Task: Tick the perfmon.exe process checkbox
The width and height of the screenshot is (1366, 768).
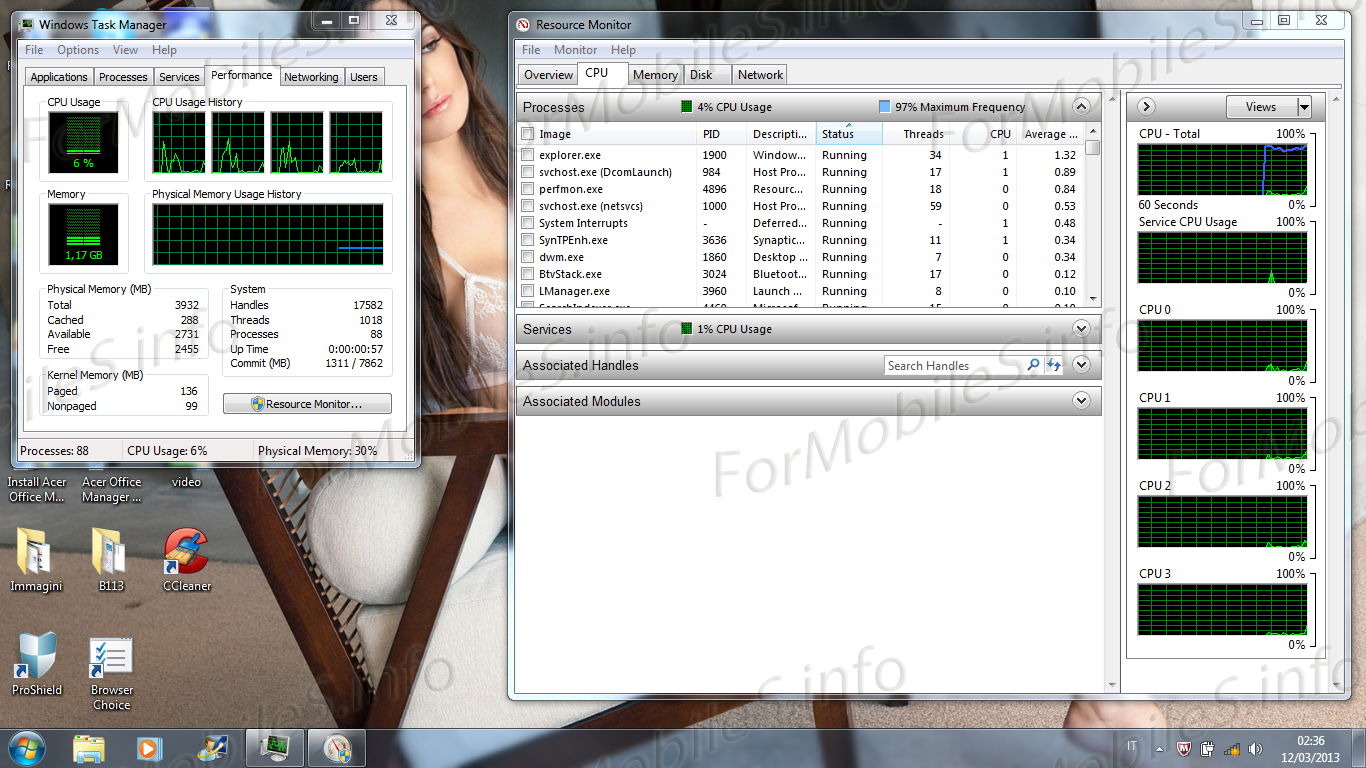Action: click(527, 189)
